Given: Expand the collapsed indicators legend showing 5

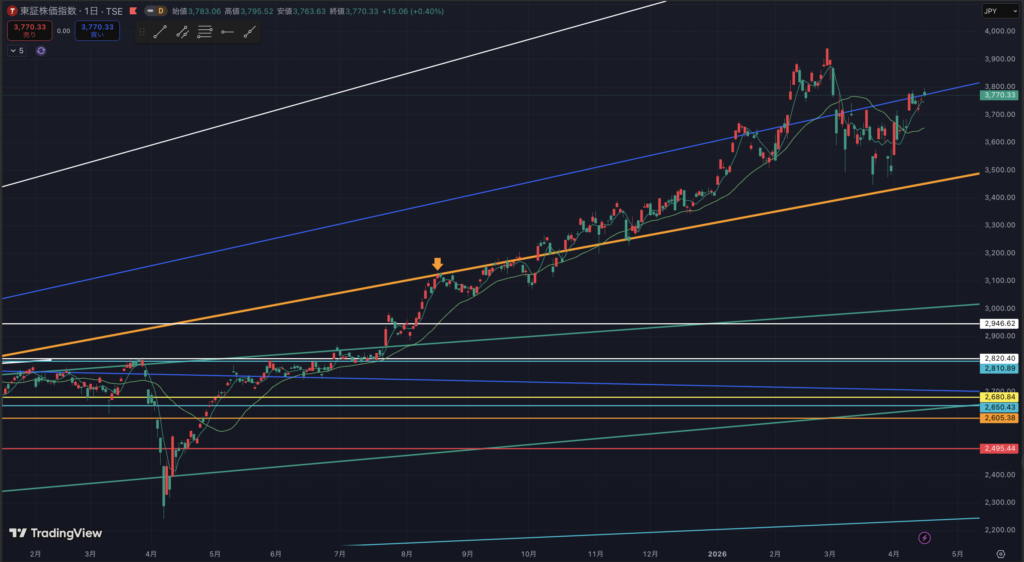Looking at the screenshot, I should coord(17,50).
